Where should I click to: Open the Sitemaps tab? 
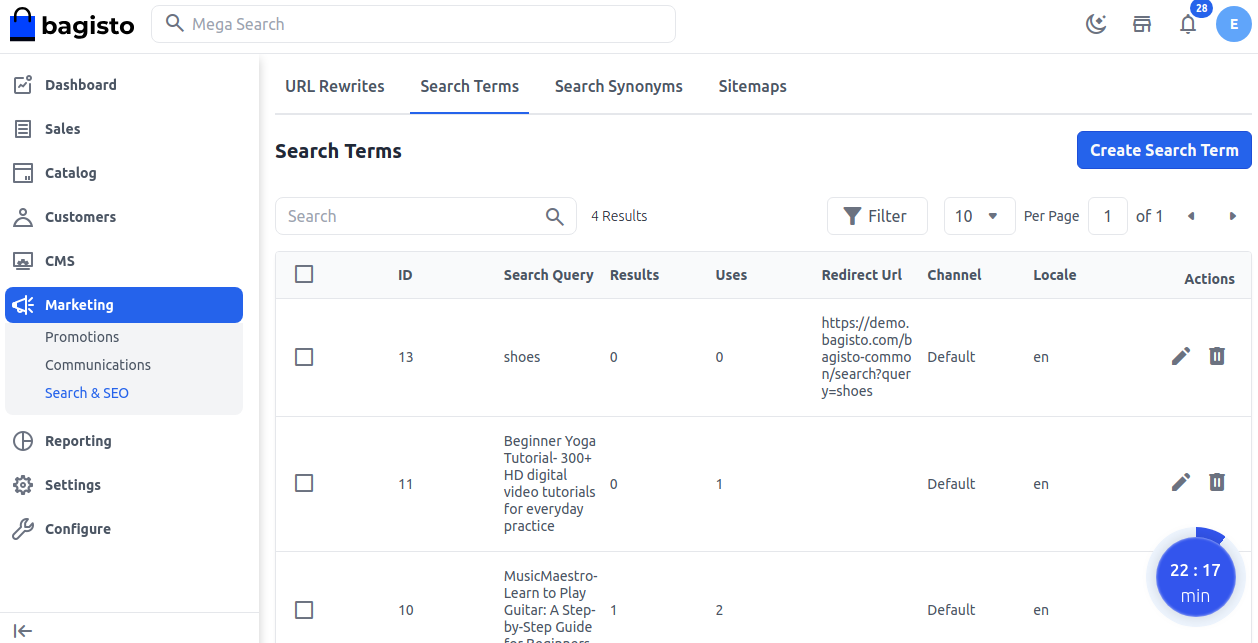tap(752, 86)
